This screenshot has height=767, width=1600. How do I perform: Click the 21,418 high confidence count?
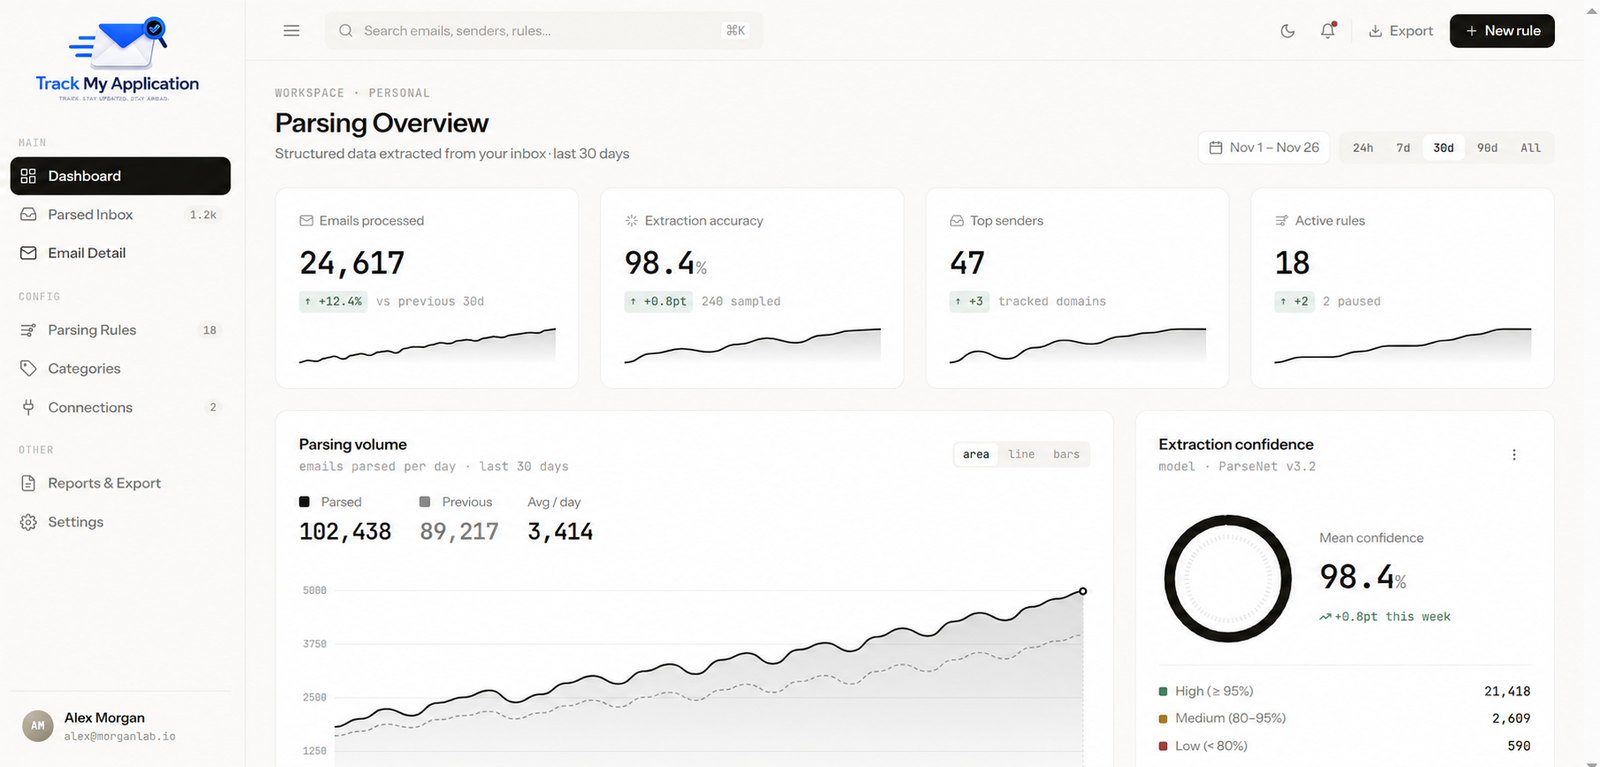(x=1507, y=692)
